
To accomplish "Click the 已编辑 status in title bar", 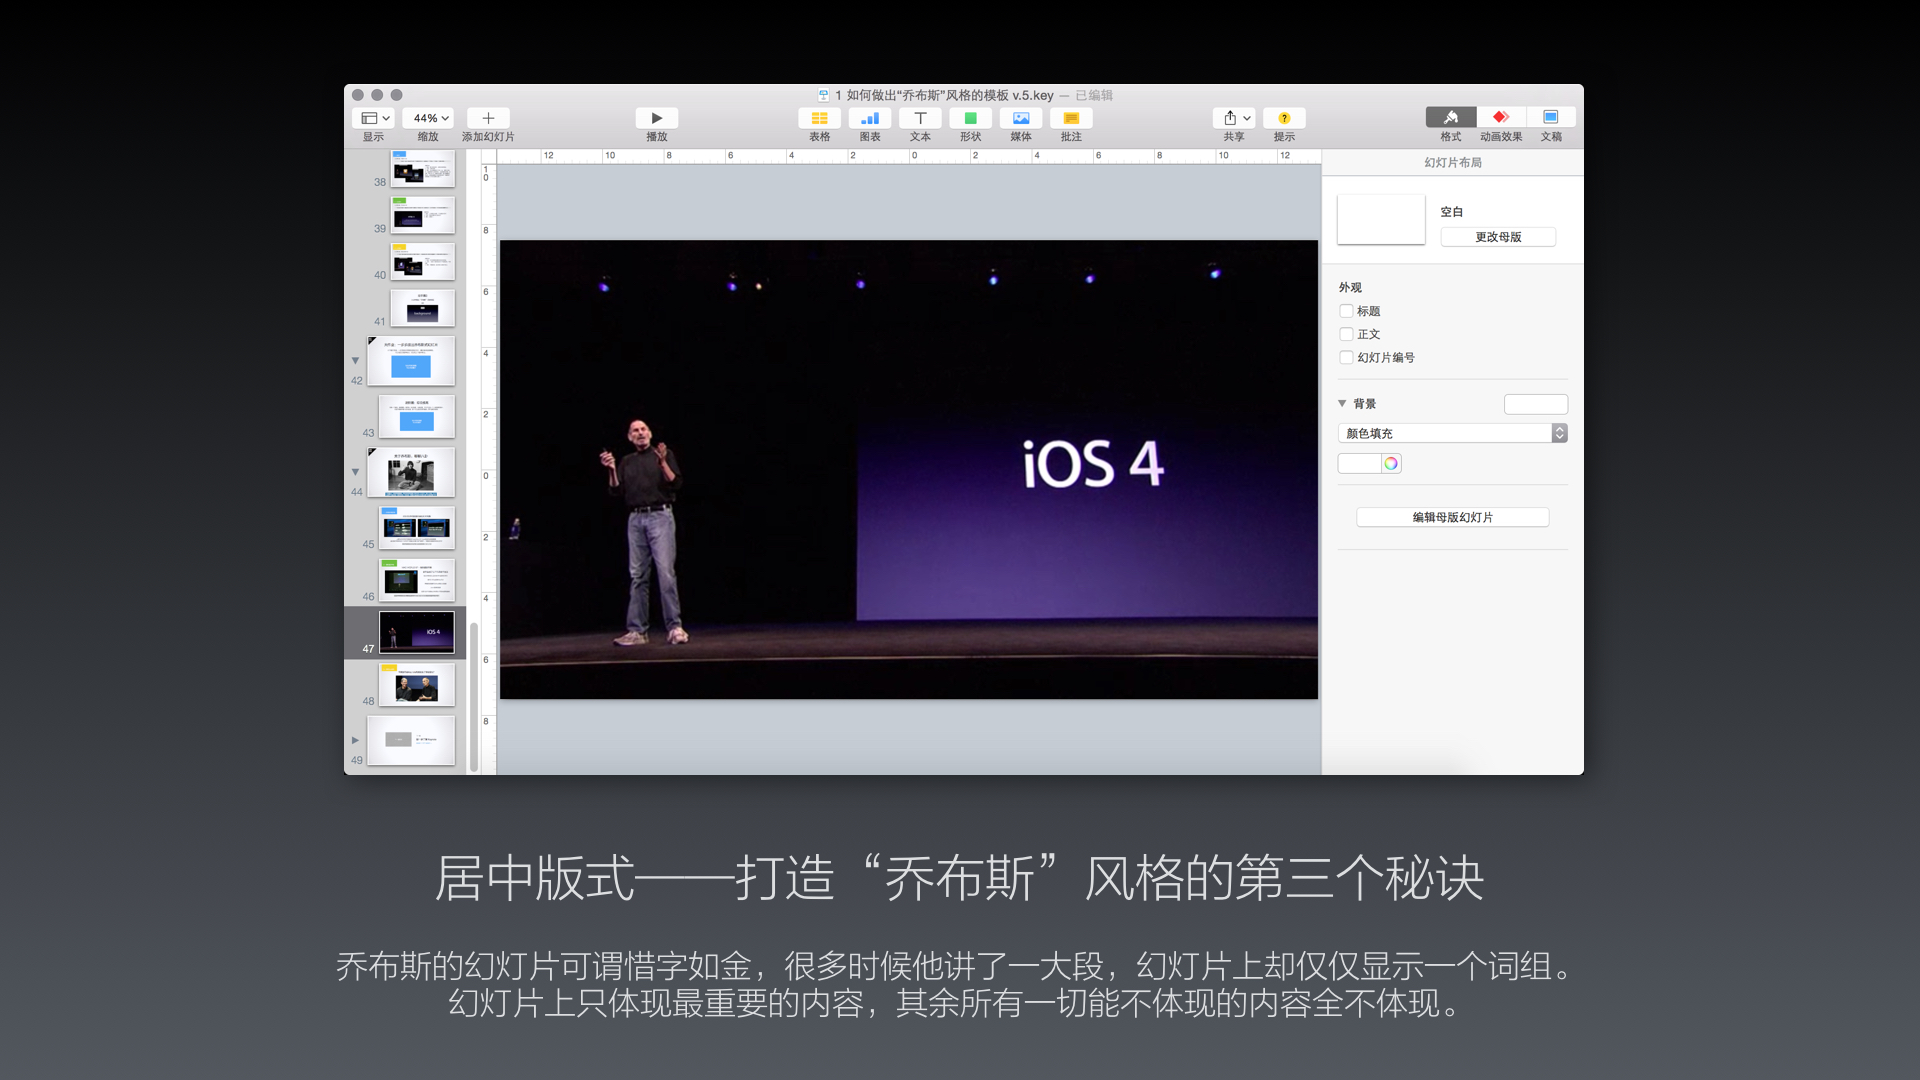I will pyautogui.click(x=1094, y=95).
